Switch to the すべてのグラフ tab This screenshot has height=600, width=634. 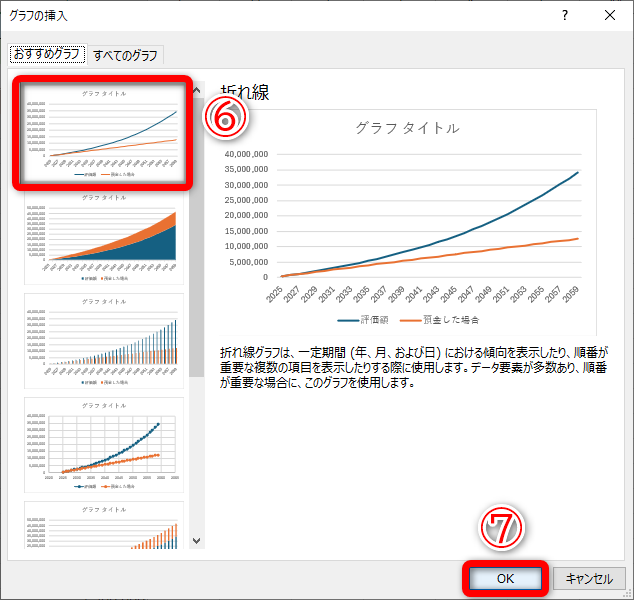pos(125,55)
